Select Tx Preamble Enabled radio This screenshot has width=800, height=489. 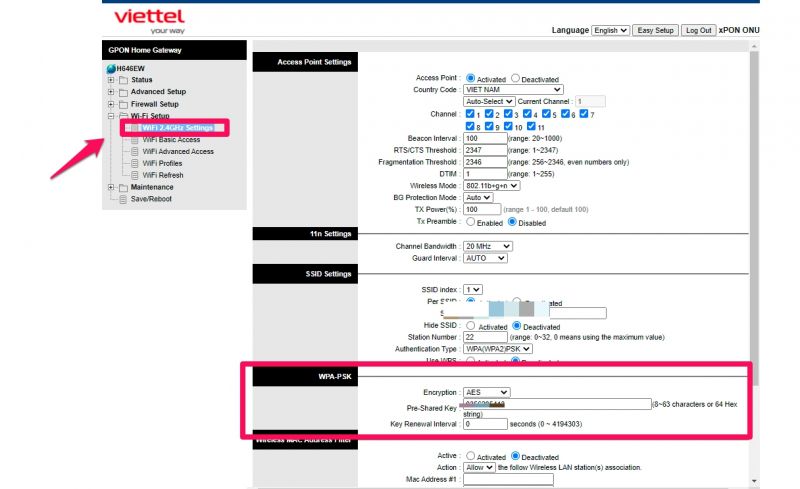(x=470, y=222)
